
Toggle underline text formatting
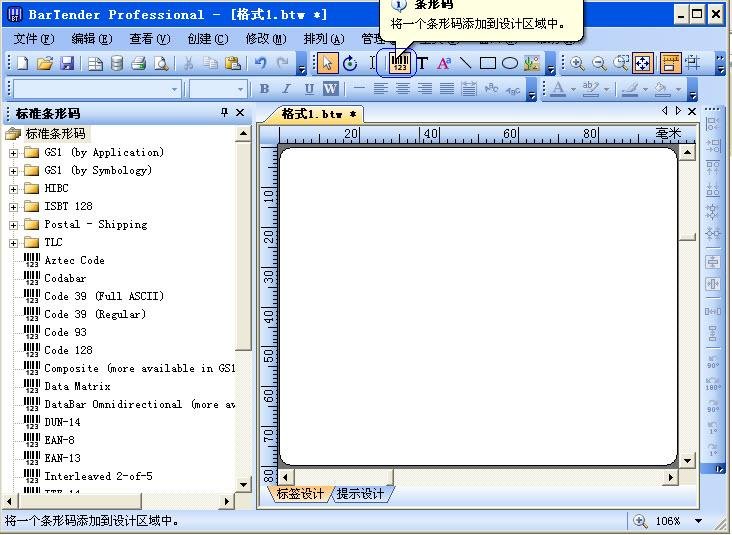[x=308, y=89]
